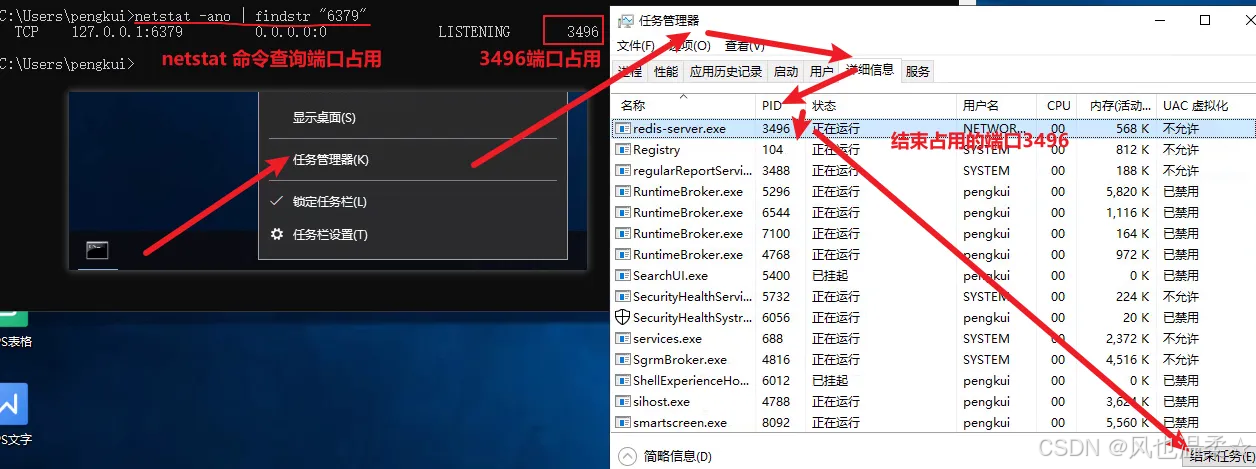1256x469 pixels.
Task: Click the services.exe process icon
Action: [x=623, y=339]
